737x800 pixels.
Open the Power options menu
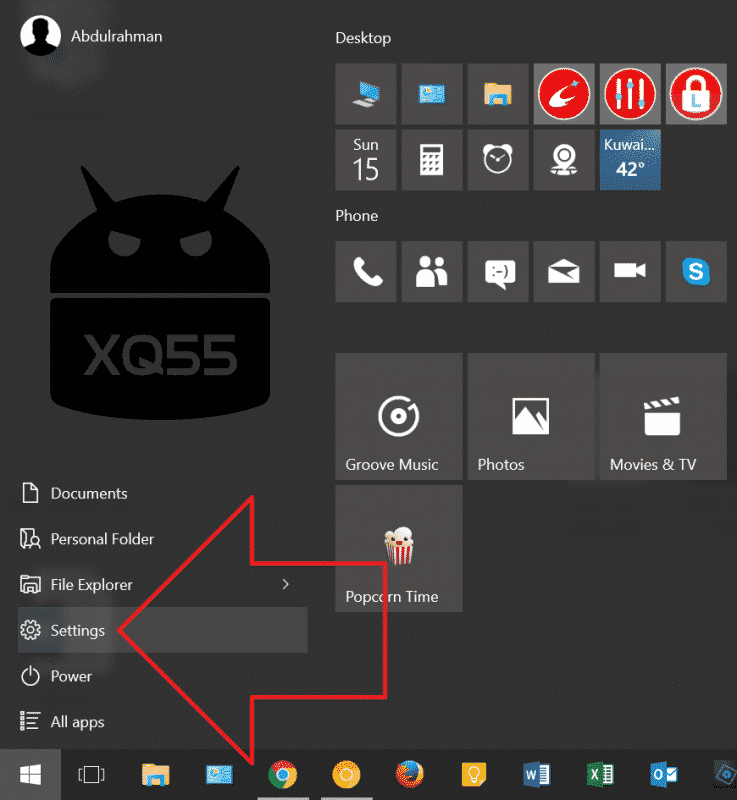click(71, 676)
